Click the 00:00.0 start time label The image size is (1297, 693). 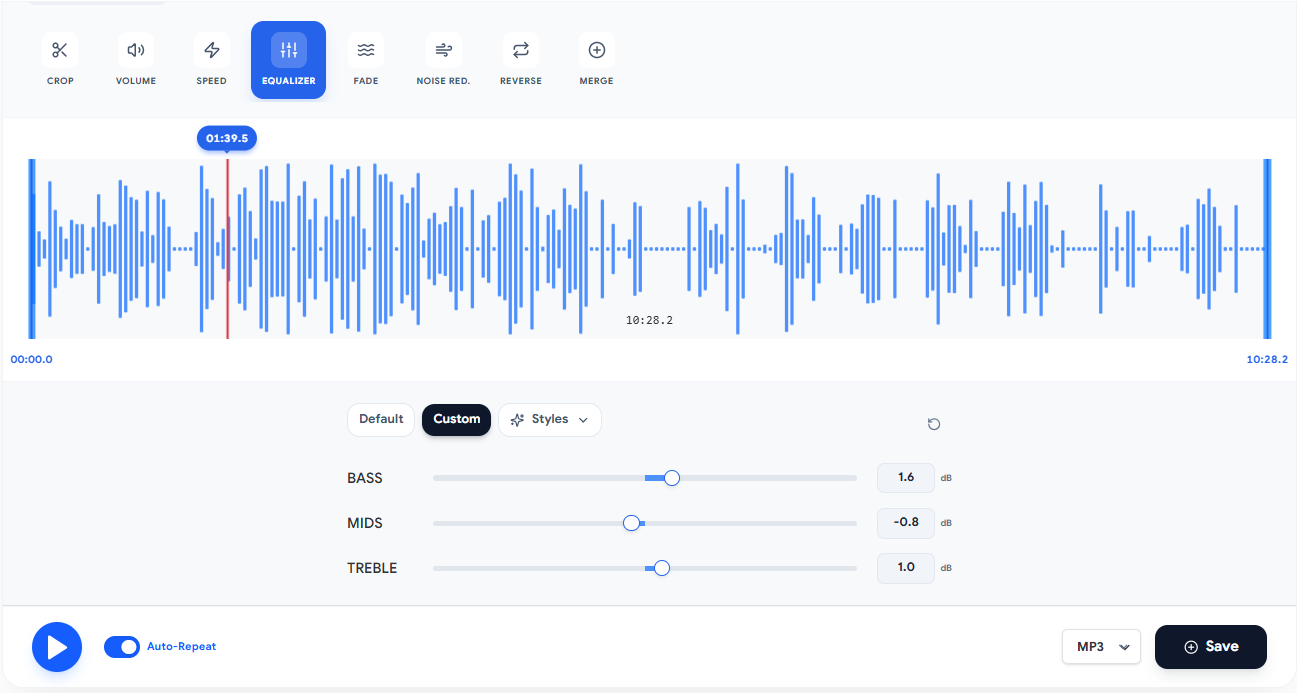31,359
